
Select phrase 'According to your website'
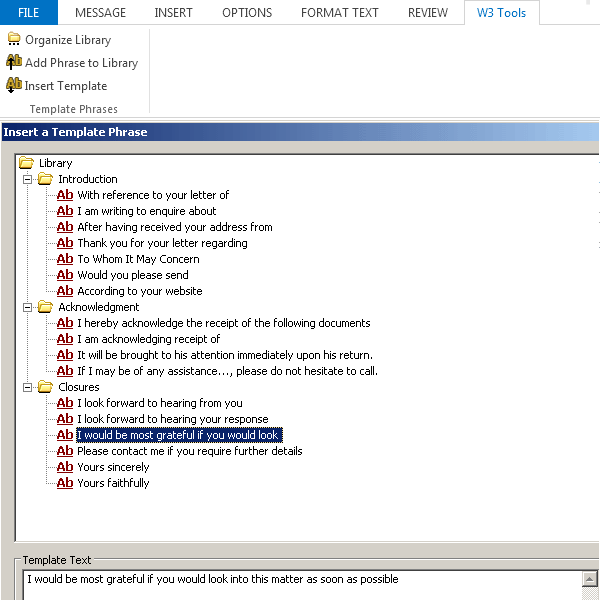tap(140, 291)
